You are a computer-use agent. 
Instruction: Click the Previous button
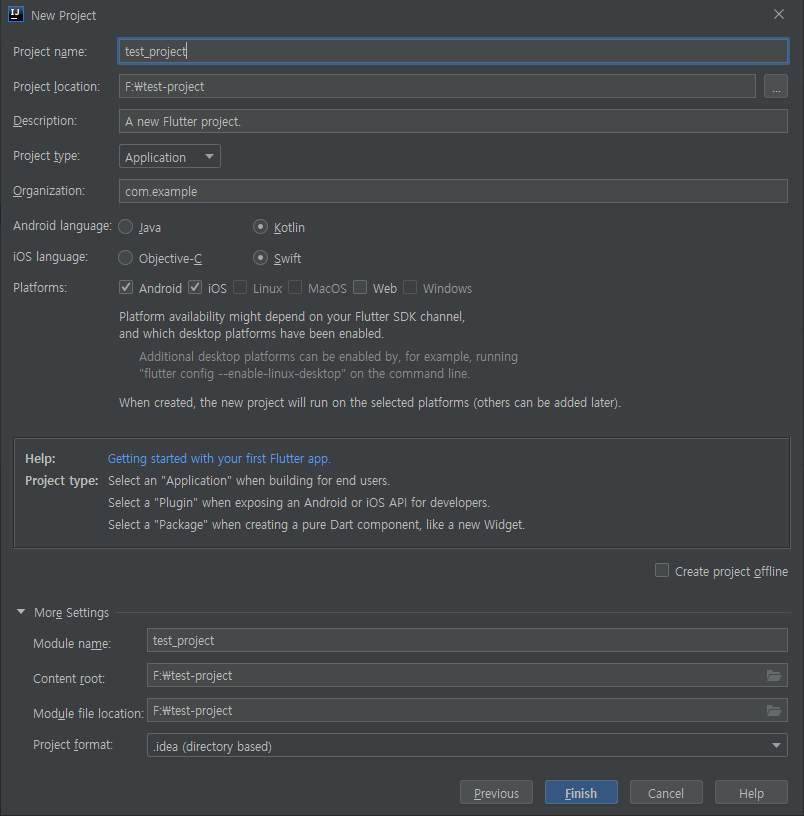click(496, 793)
